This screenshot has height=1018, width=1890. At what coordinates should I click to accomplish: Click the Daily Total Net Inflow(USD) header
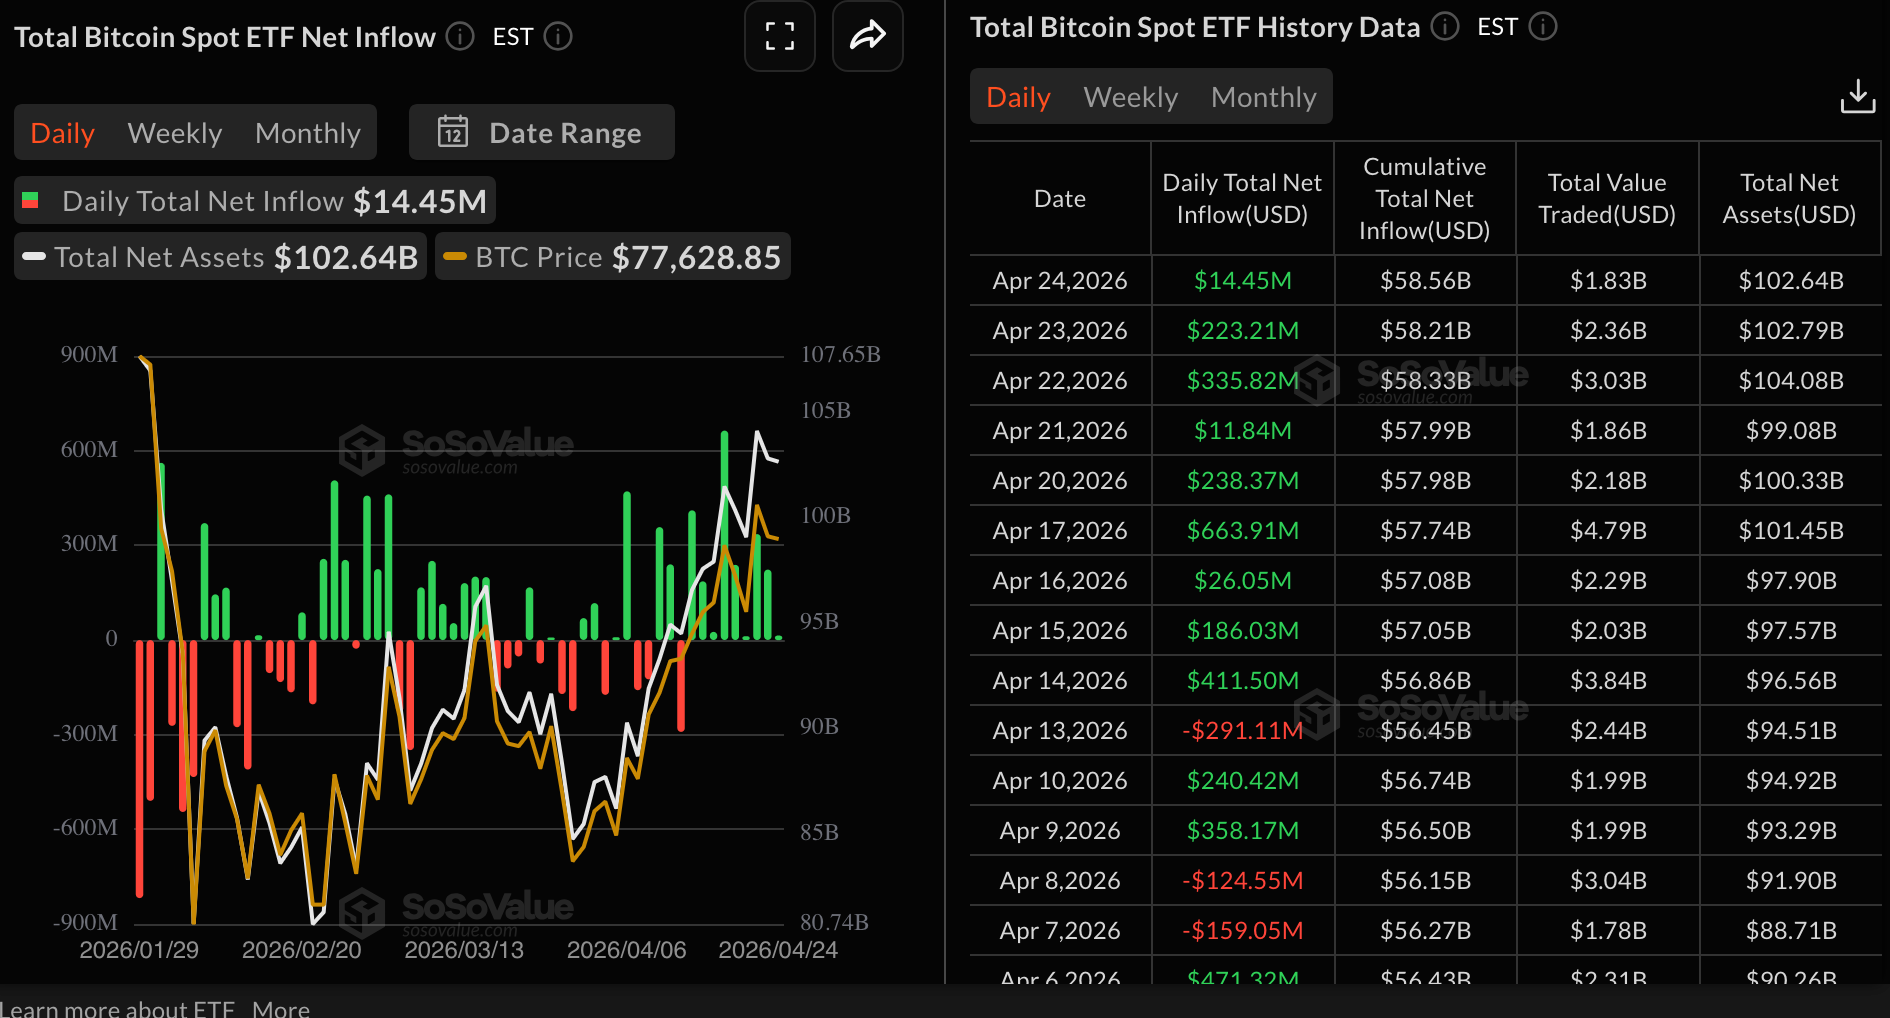coord(1242,198)
